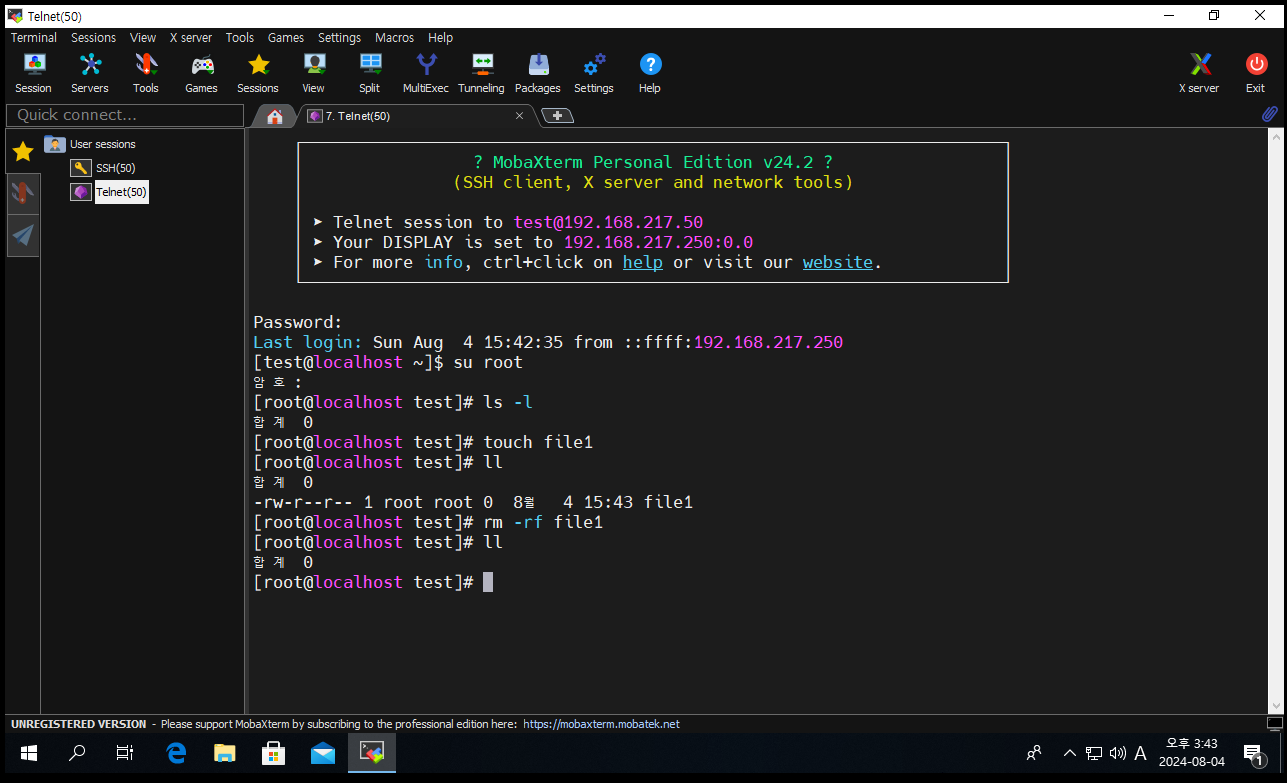Viewport: 1287px width, 783px height.
Task: Go to the Home tab icon
Action: (275, 116)
